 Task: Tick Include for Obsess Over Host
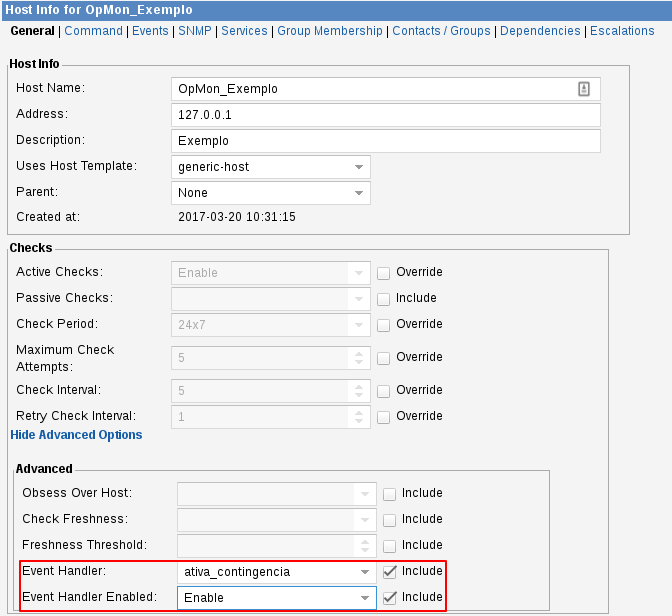point(389,494)
